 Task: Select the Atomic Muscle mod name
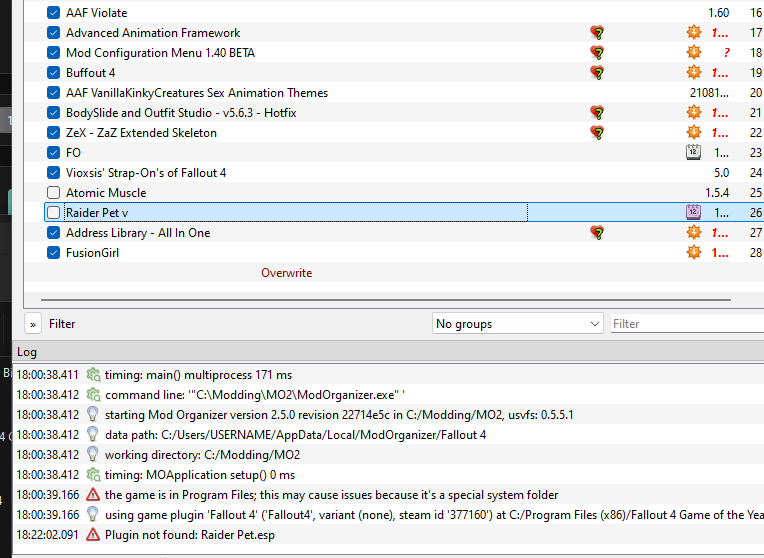[106, 192]
